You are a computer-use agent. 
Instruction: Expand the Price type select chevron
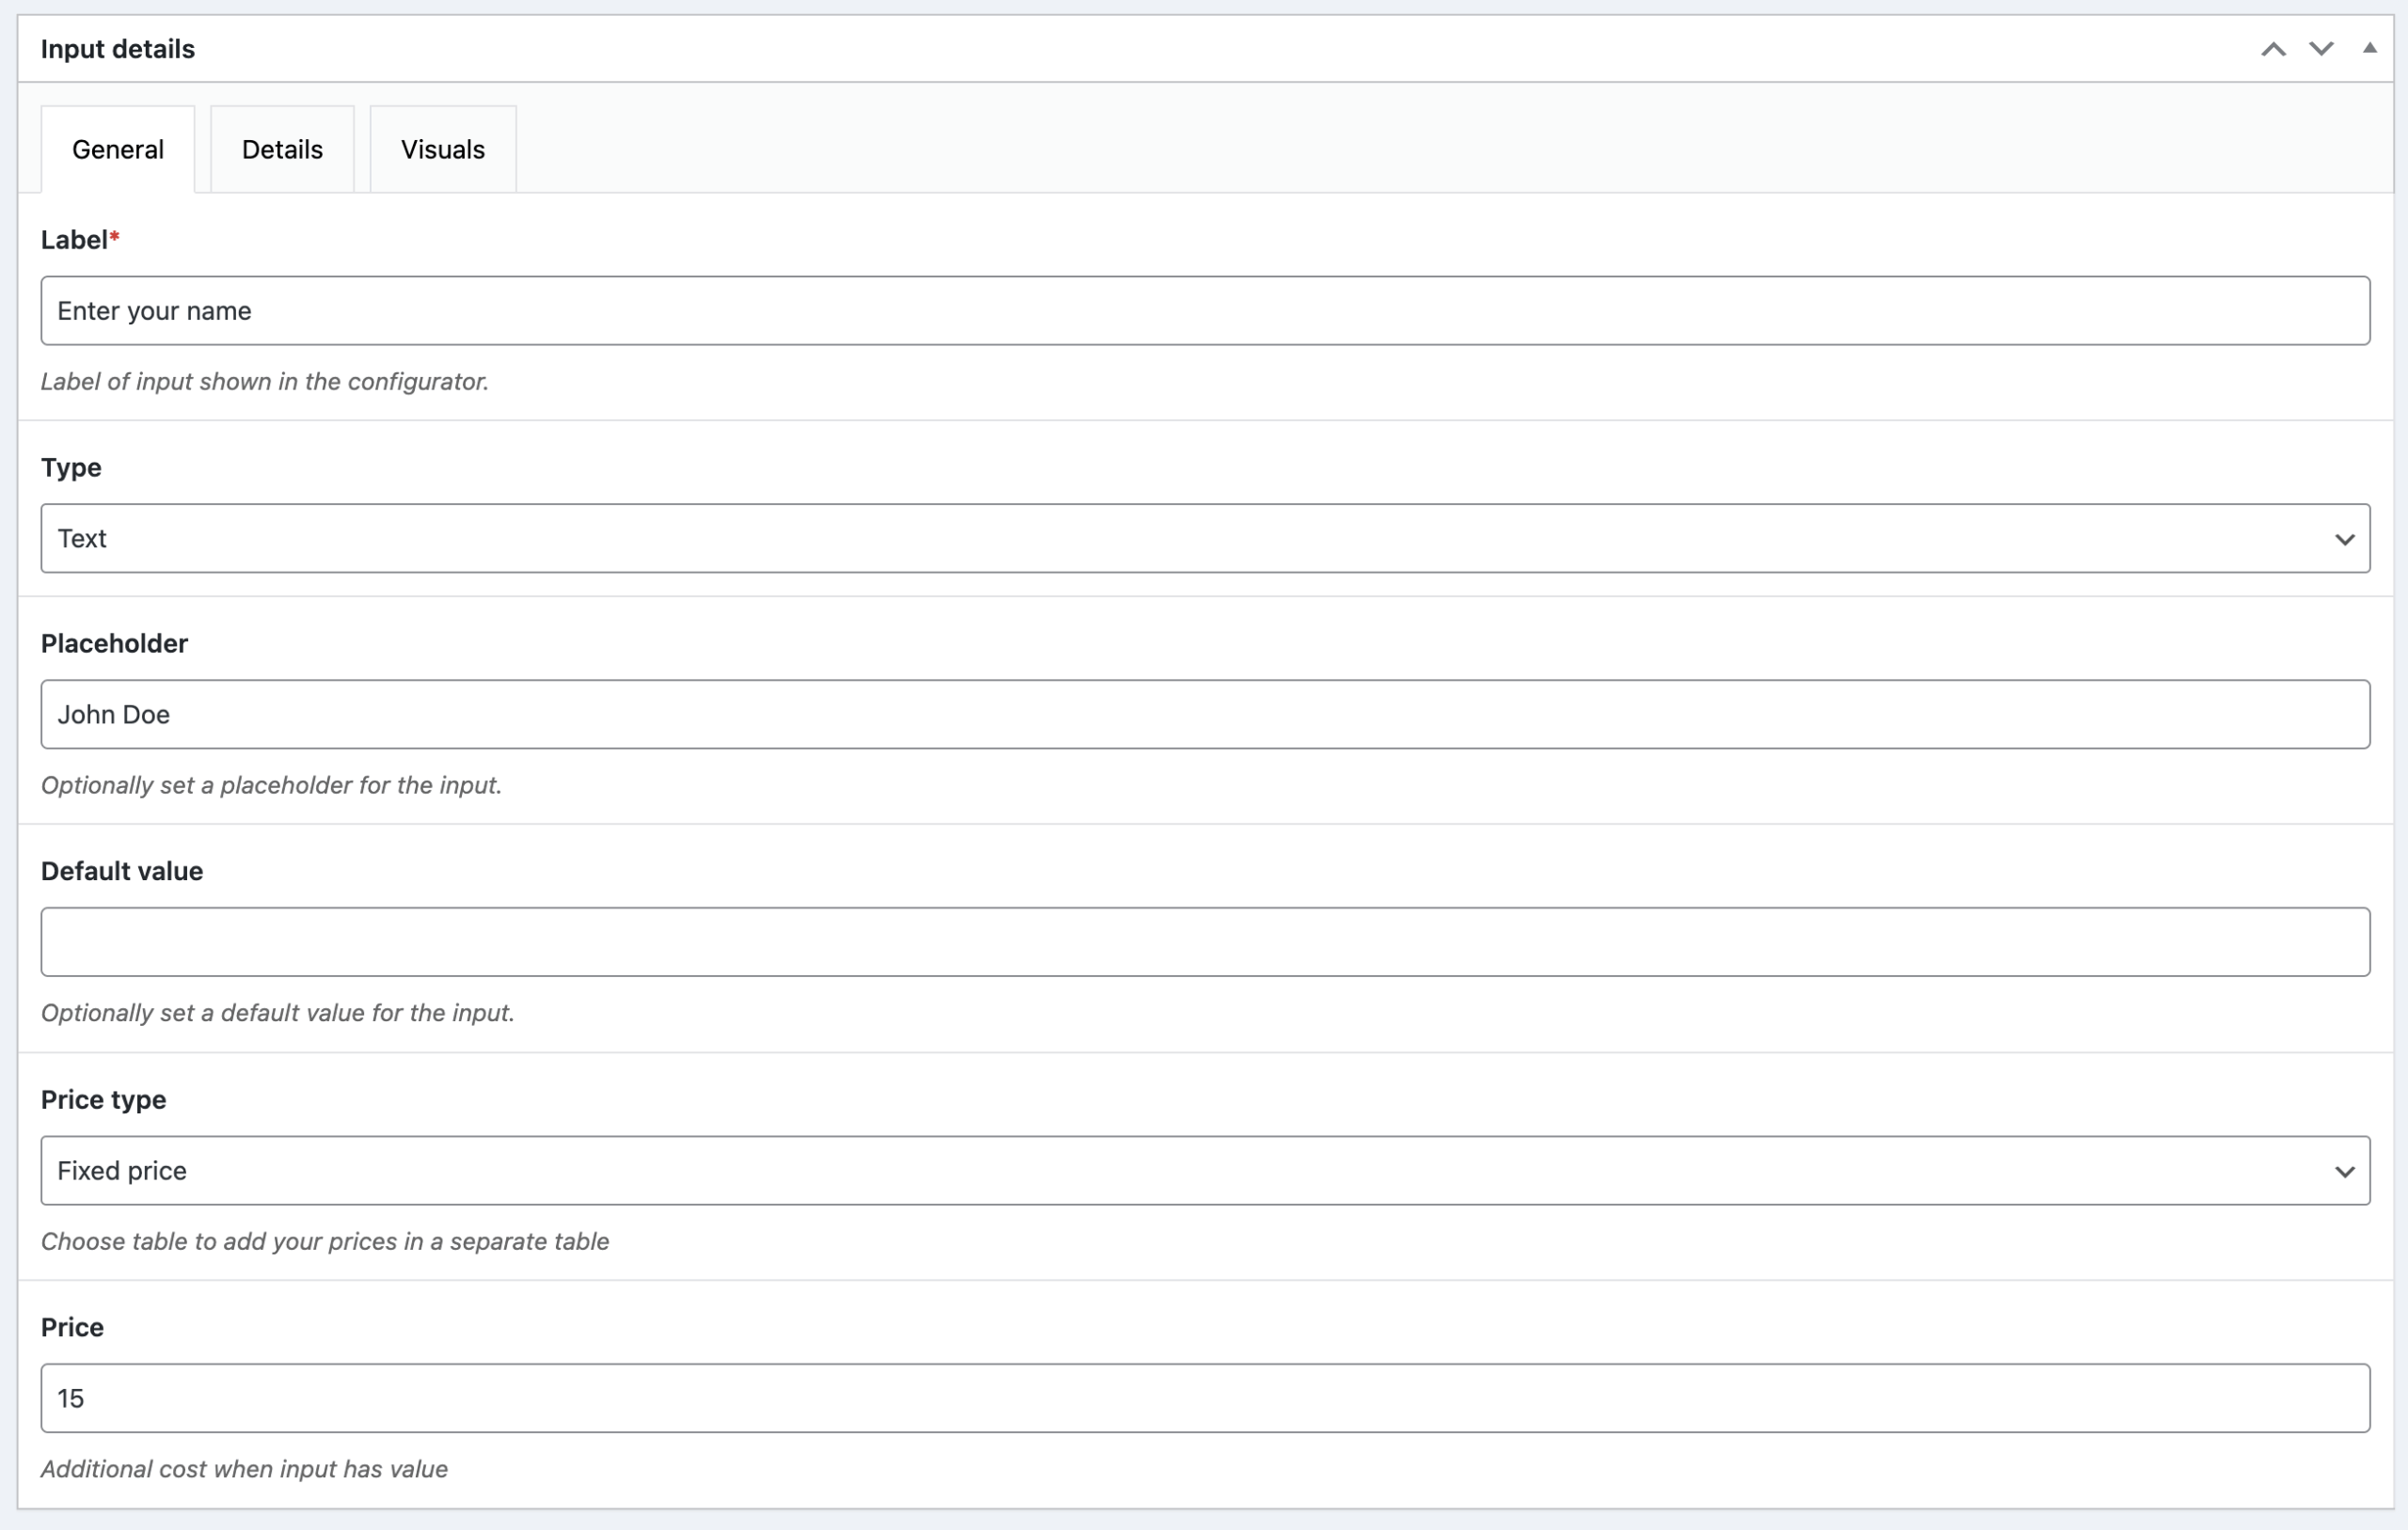pyautogui.click(x=2344, y=1171)
